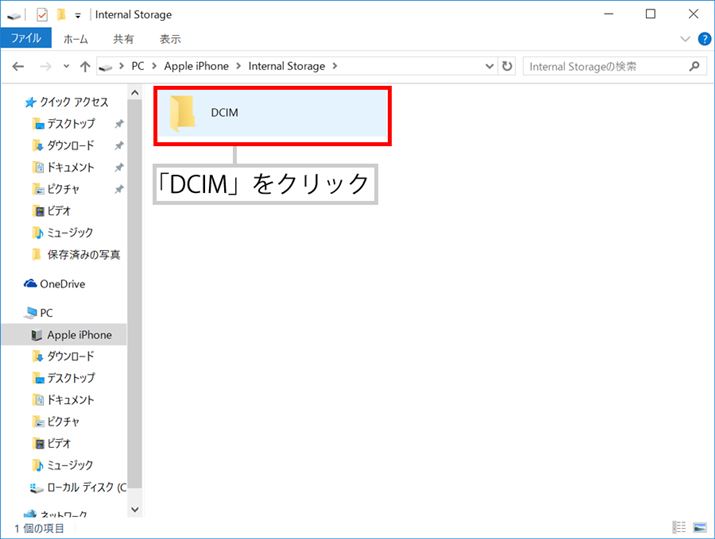715x539 pixels.
Task: Expand the ribbon with the chevron
Action: tap(685, 39)
